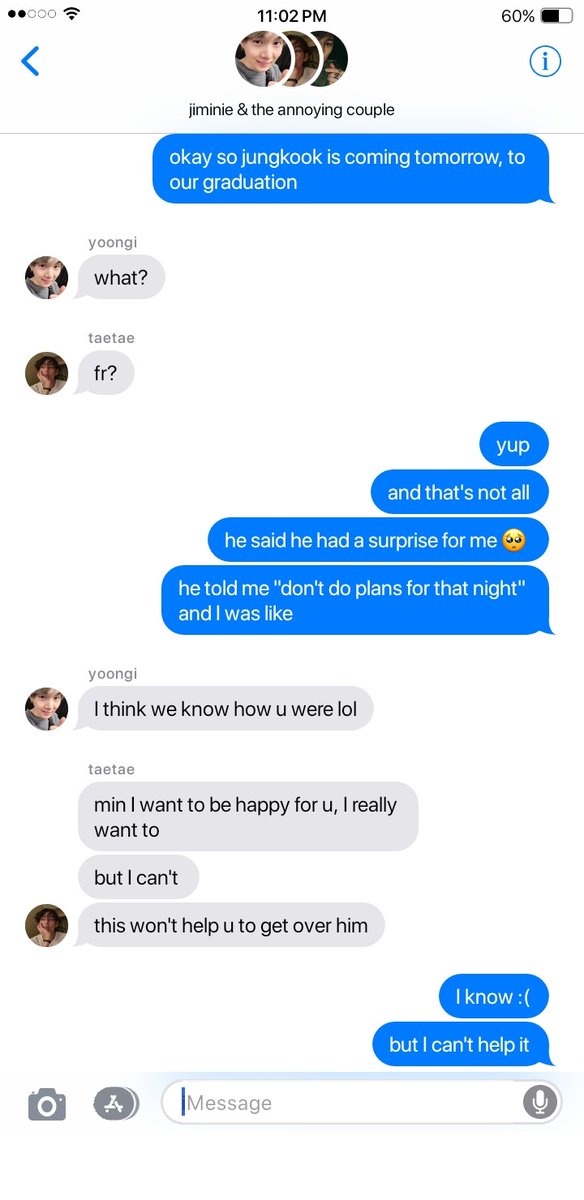Select "I think we know how u were lol"

[225, 709]
